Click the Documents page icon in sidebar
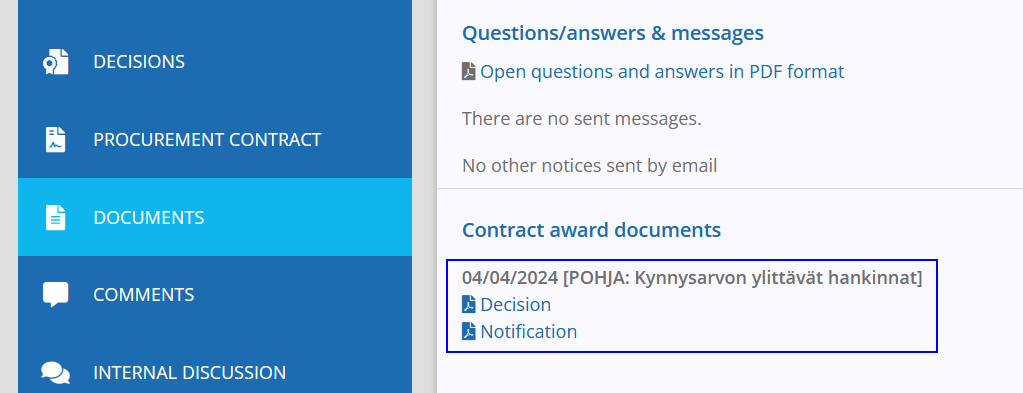The image size is (1023, 393). pyautogui.click(x=55, y=217)
